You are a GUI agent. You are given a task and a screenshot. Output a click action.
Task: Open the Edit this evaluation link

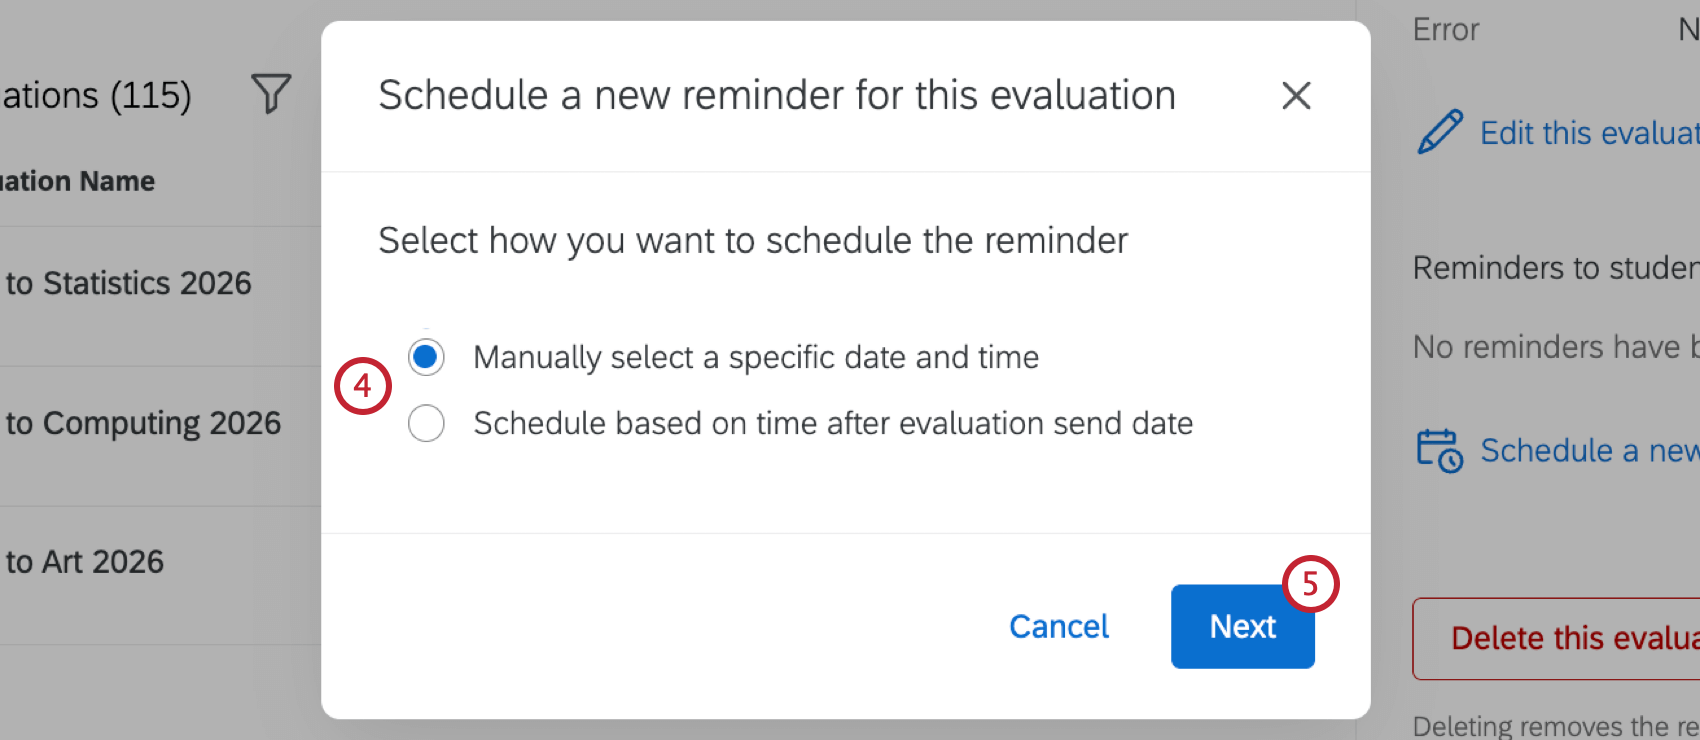pos(1589,133)
